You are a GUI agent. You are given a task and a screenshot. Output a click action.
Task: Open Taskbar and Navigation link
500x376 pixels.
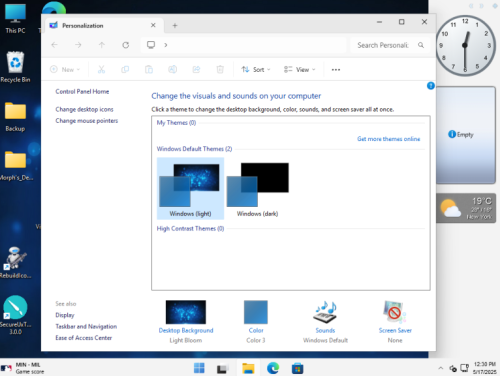(x=86, y=326)
